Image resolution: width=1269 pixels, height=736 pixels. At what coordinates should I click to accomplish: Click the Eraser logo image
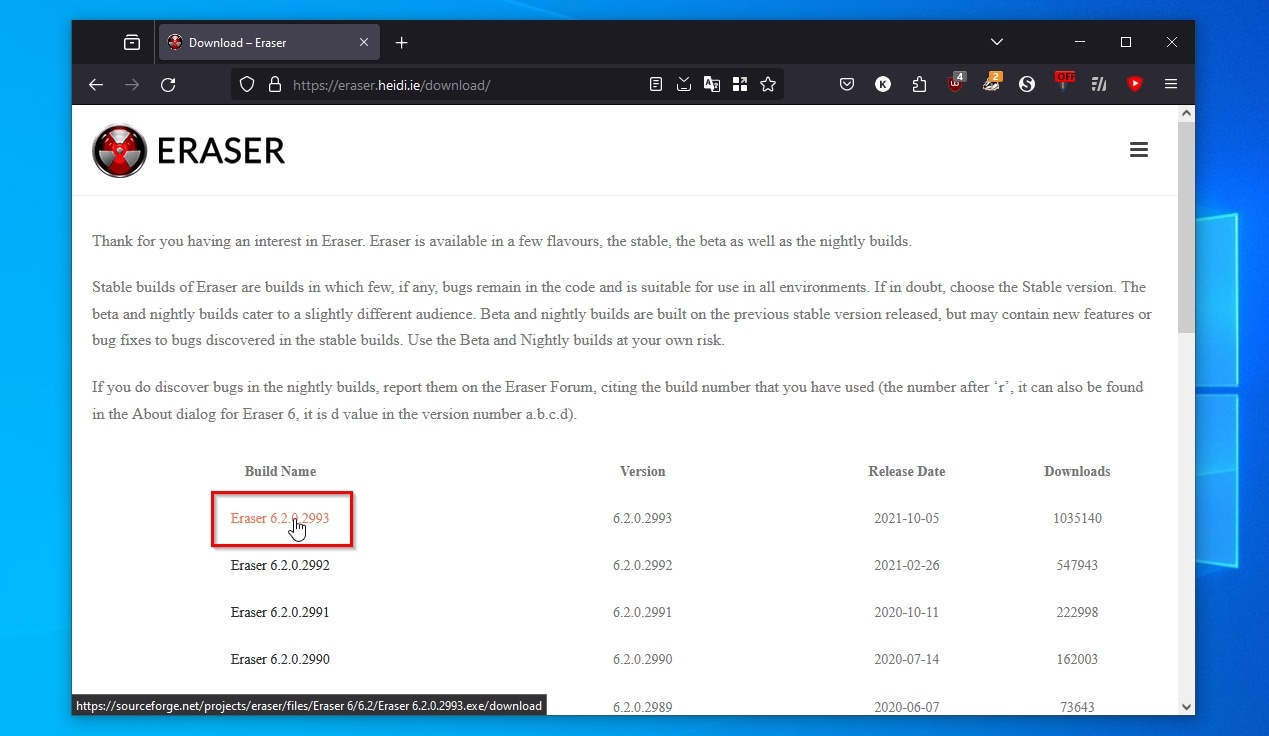tap(120, 151)
